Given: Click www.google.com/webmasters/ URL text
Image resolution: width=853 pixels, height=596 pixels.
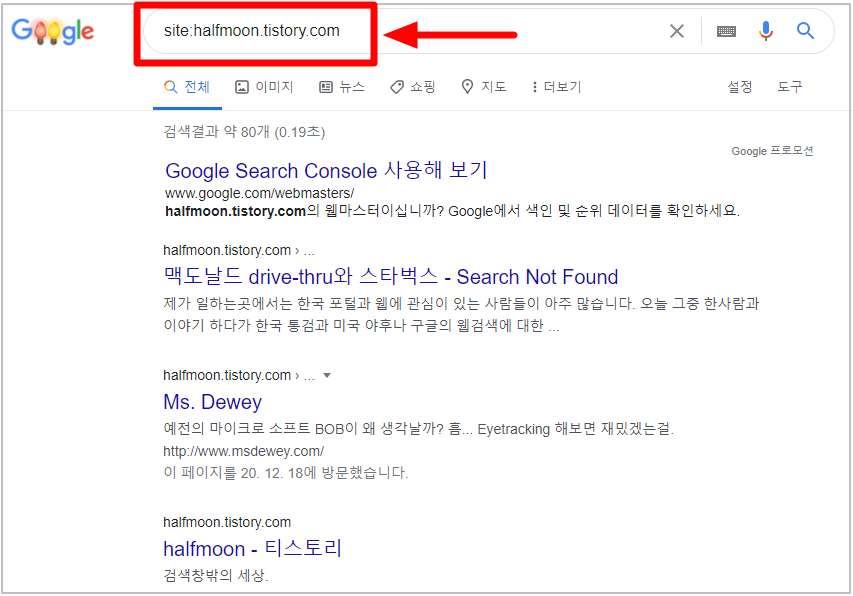Looking at the screenshot, I should (259, 194).
